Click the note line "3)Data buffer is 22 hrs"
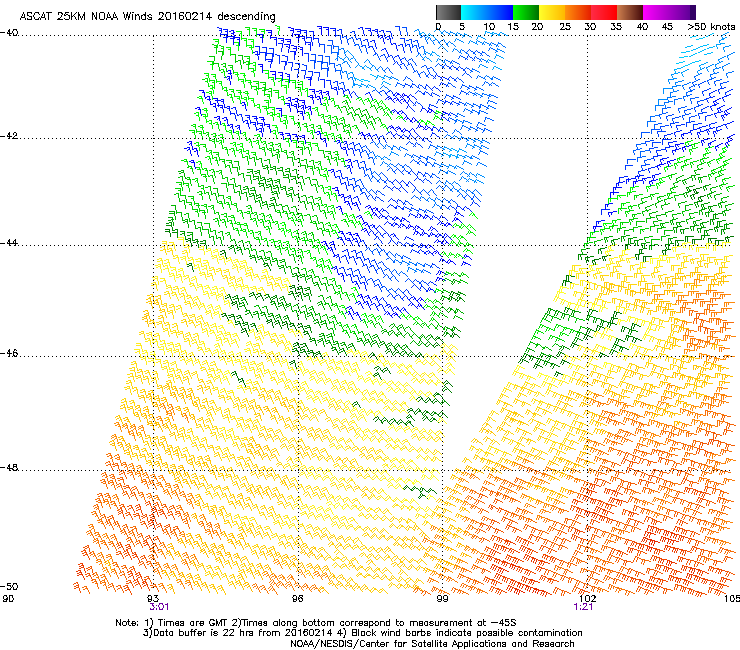 coord(362,633)
